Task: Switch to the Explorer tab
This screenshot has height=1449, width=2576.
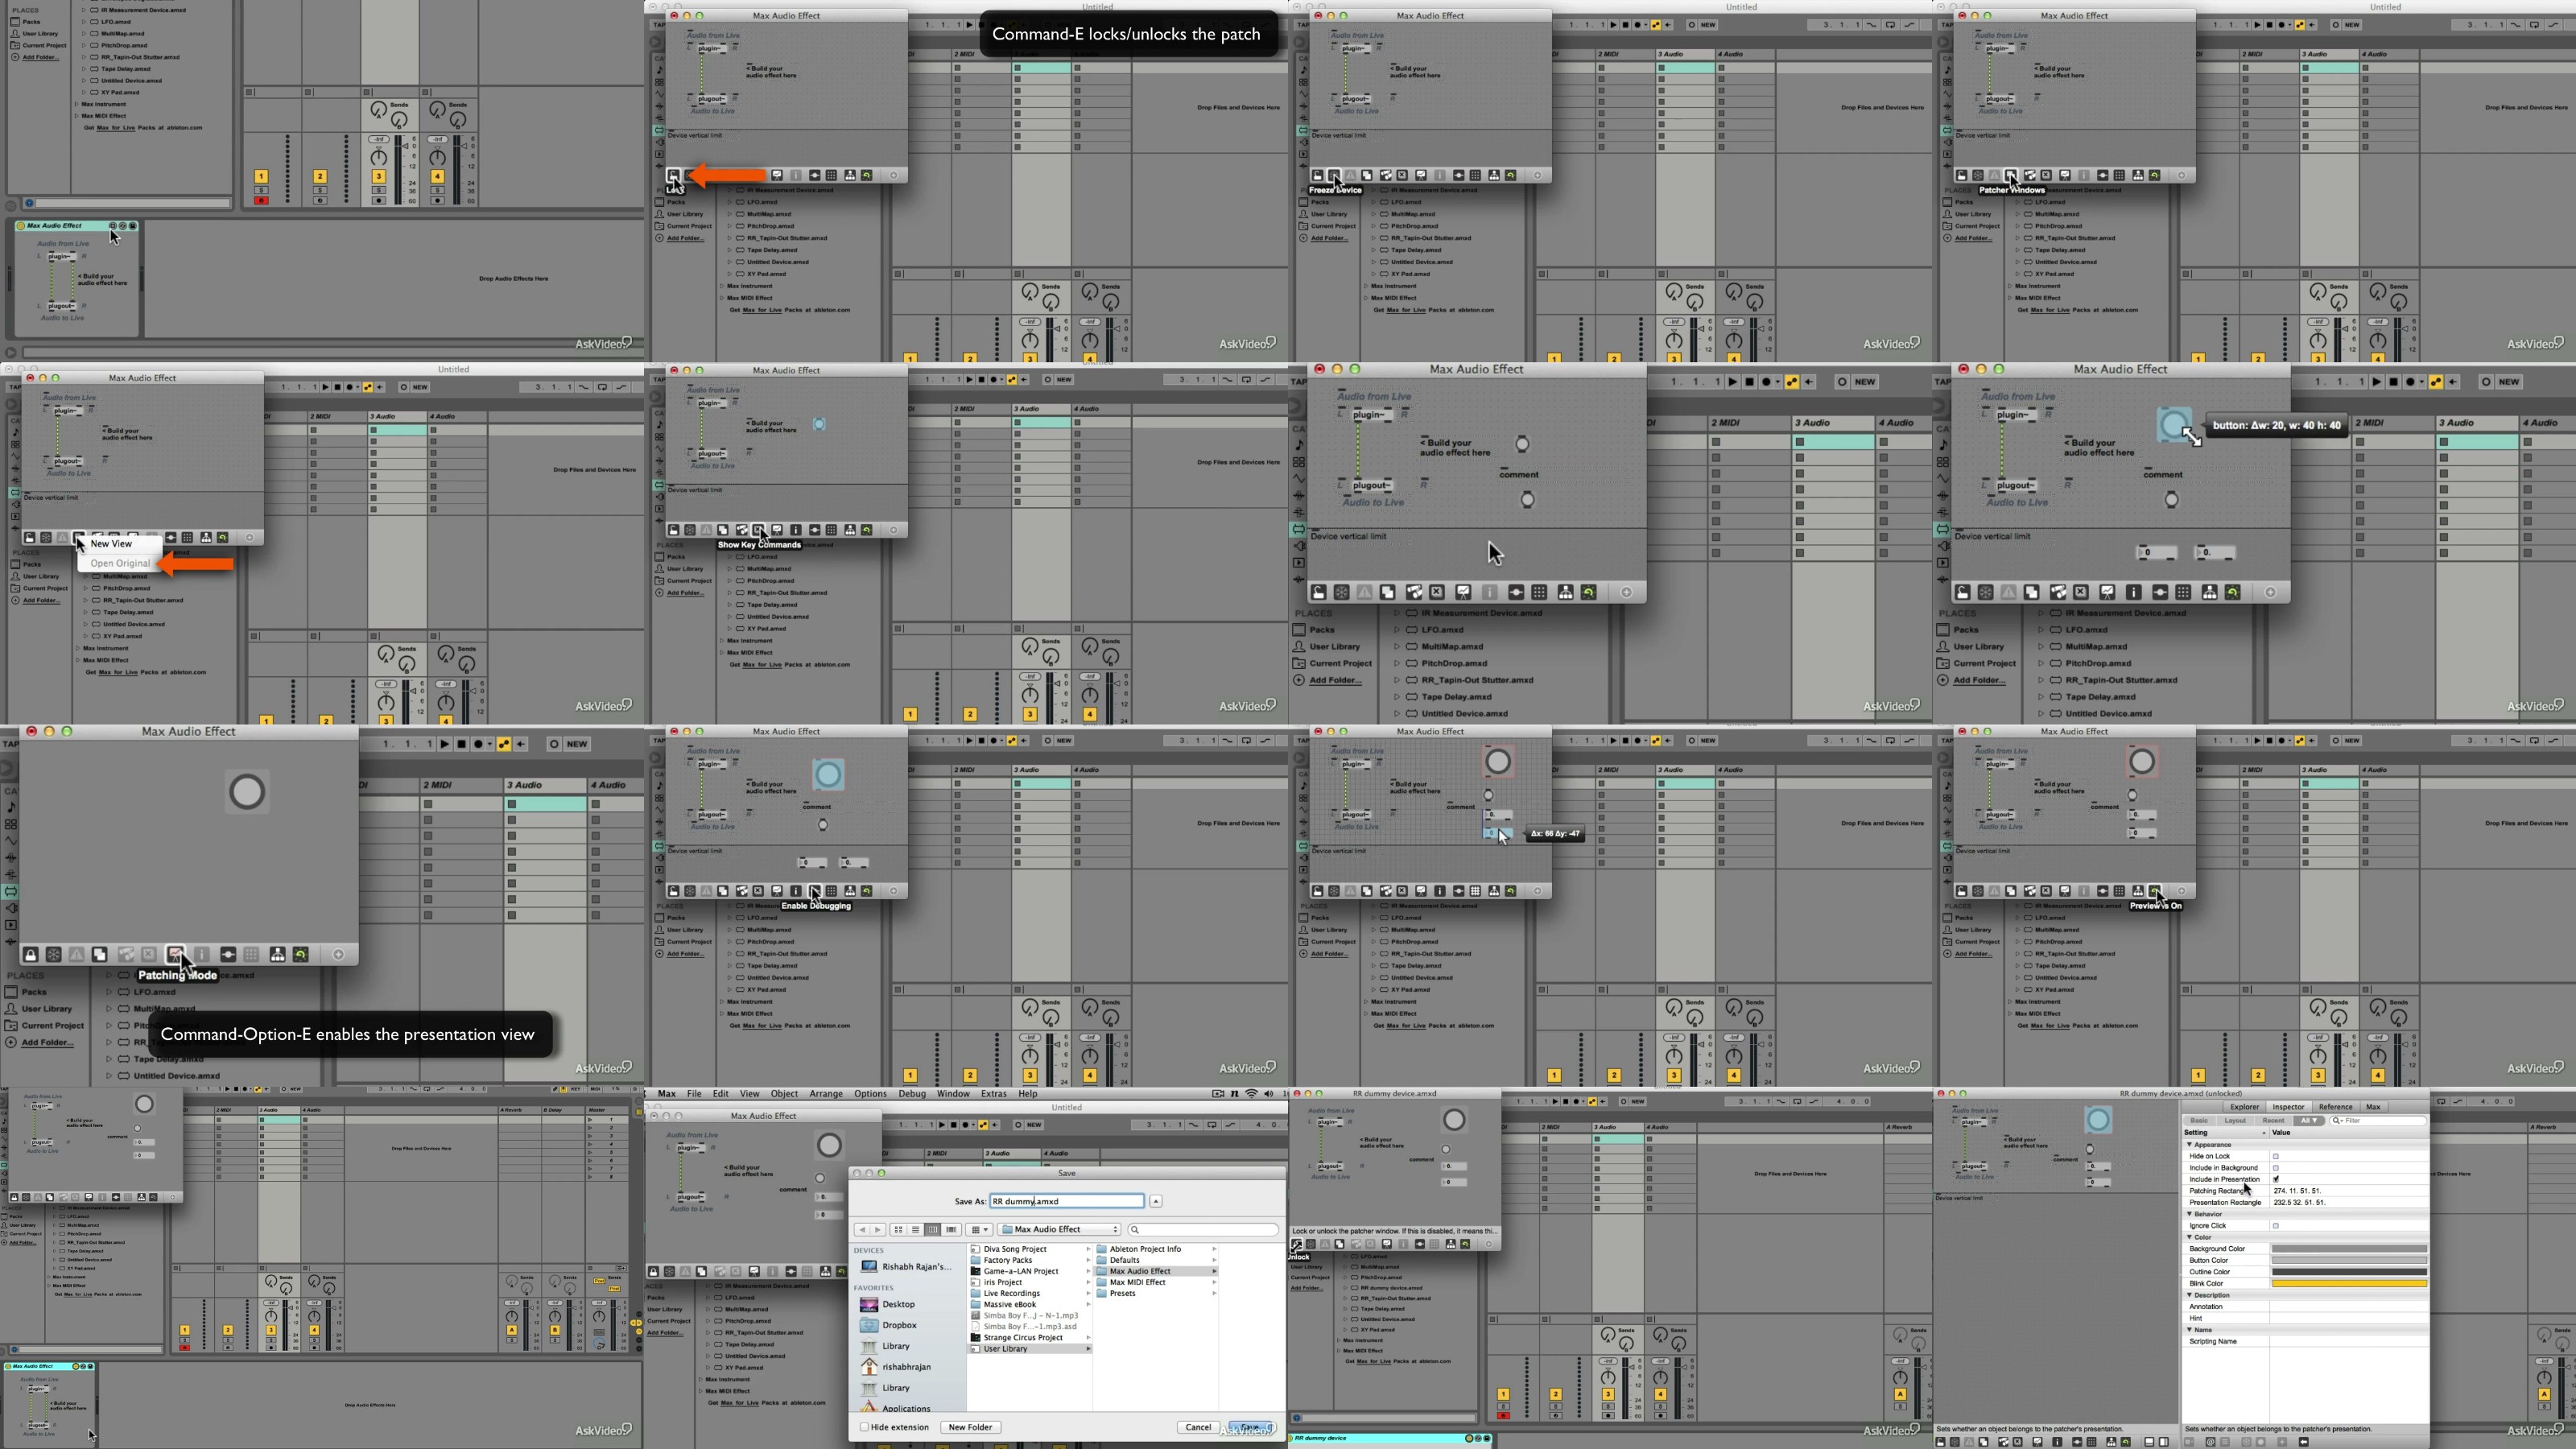Action: click(x=2244, y=1107)
